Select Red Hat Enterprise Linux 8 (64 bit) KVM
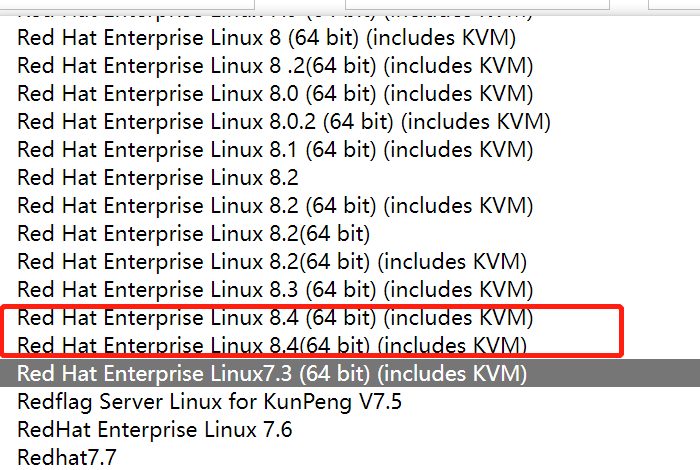 tap(266, 39)
